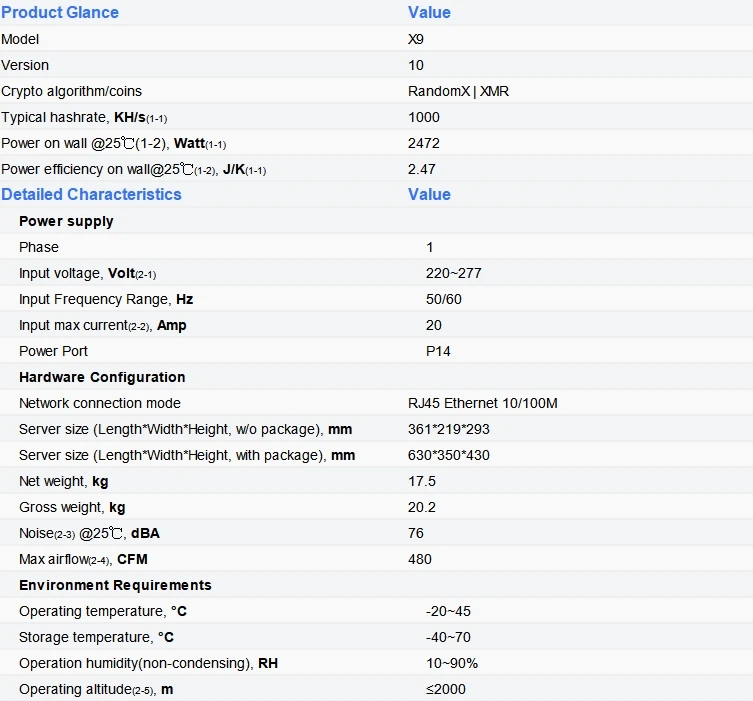Click 'Environment Requirements' section header

(x=115, y=585)
